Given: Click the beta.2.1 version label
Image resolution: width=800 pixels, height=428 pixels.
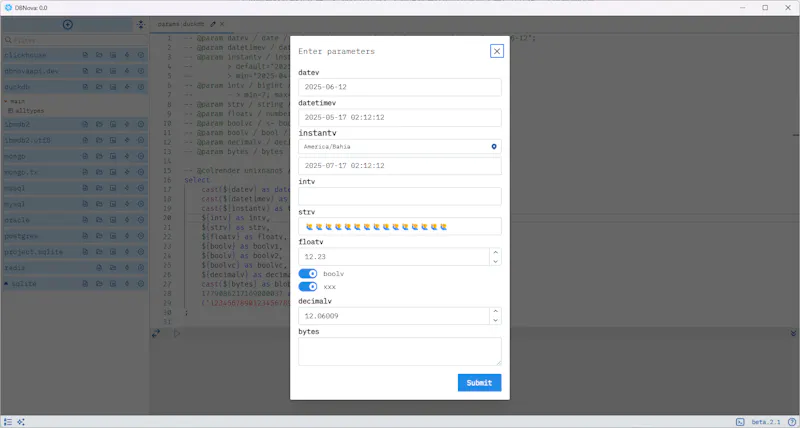Looking at the screenshot, I should [x=766, y=422].
